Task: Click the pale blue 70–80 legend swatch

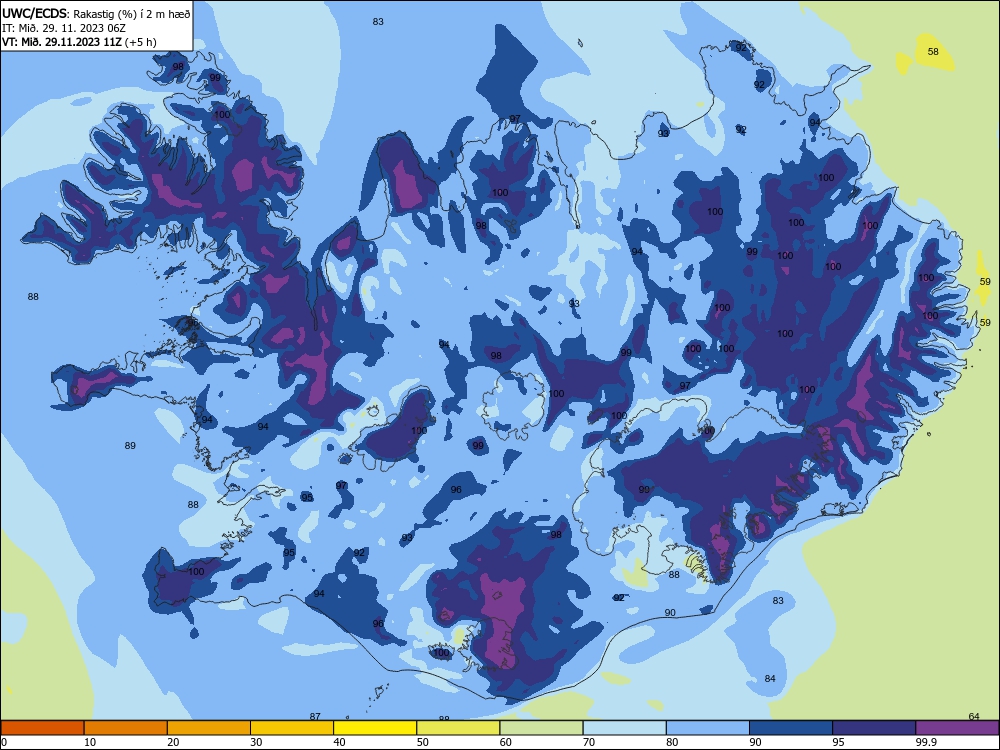Action: pyautogui.click(x=625, y=728)
